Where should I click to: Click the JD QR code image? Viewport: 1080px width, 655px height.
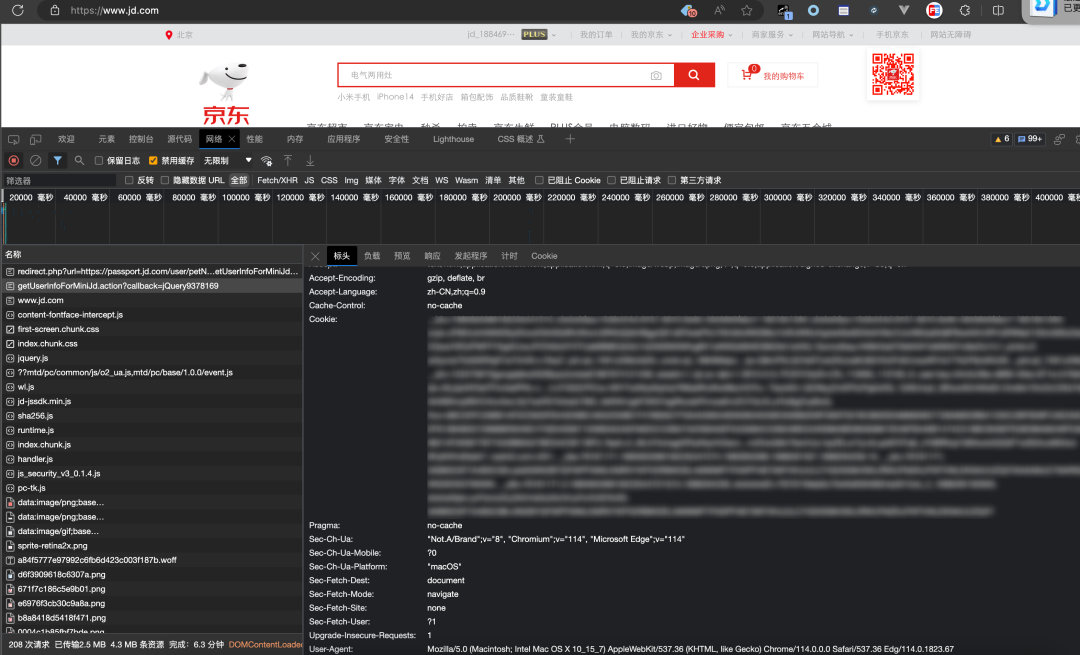[x=893, y=74]
